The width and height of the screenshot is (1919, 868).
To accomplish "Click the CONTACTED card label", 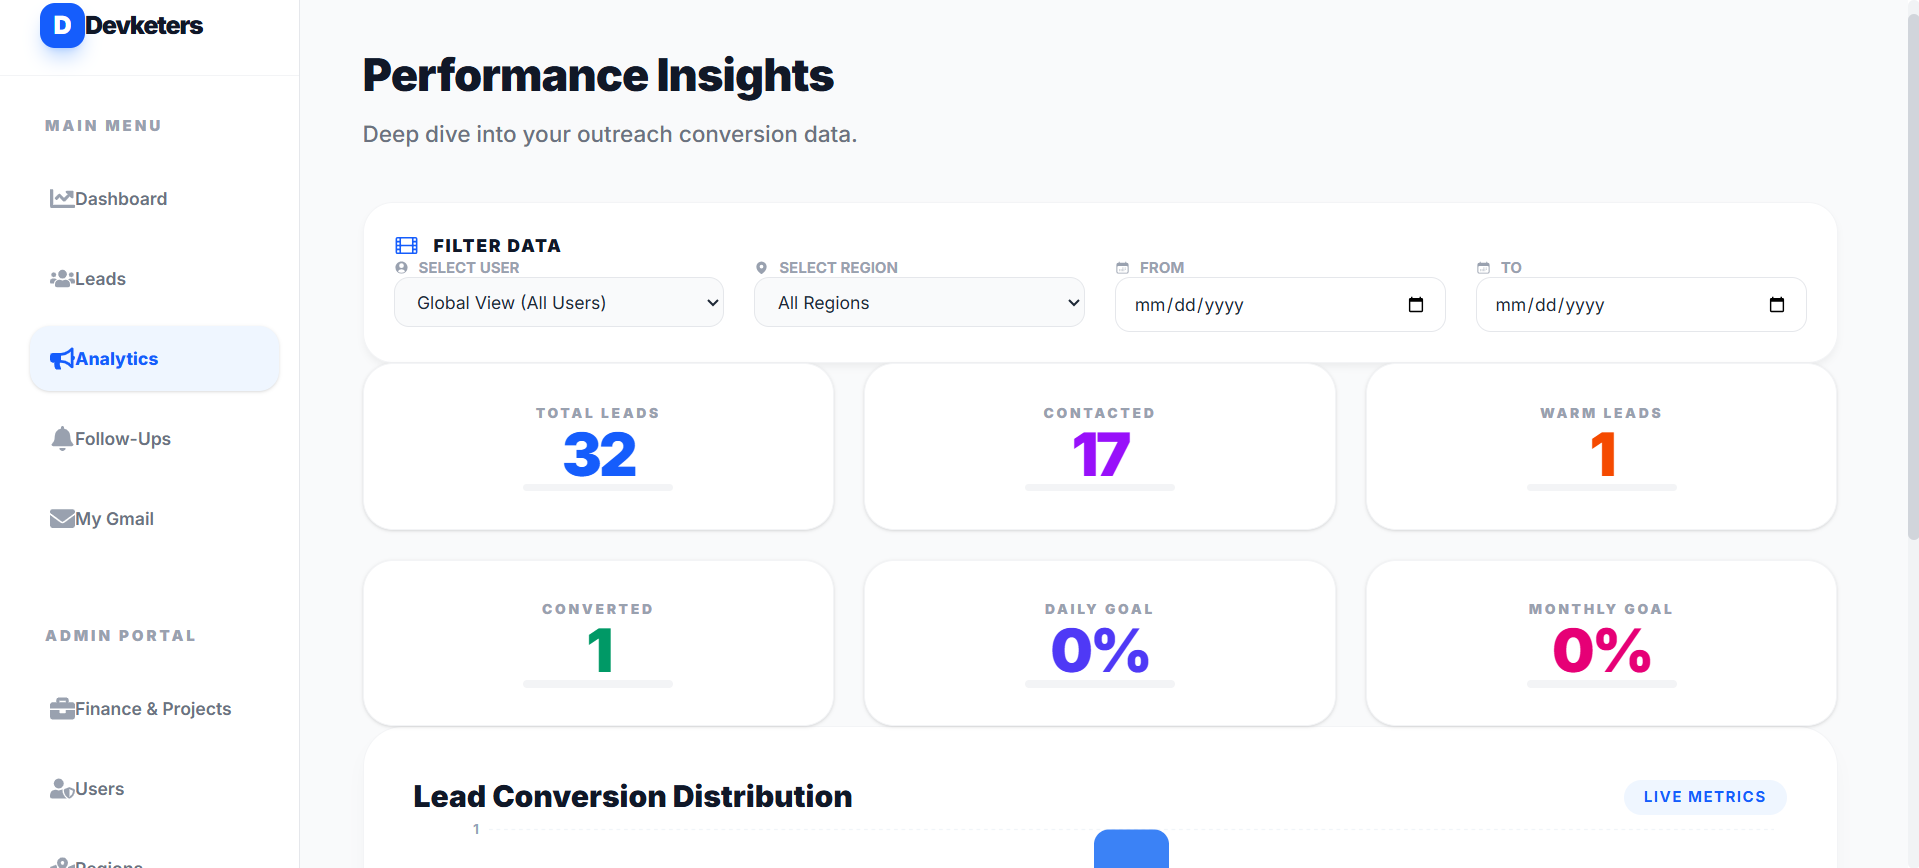I will click(x=1100, y=413).
